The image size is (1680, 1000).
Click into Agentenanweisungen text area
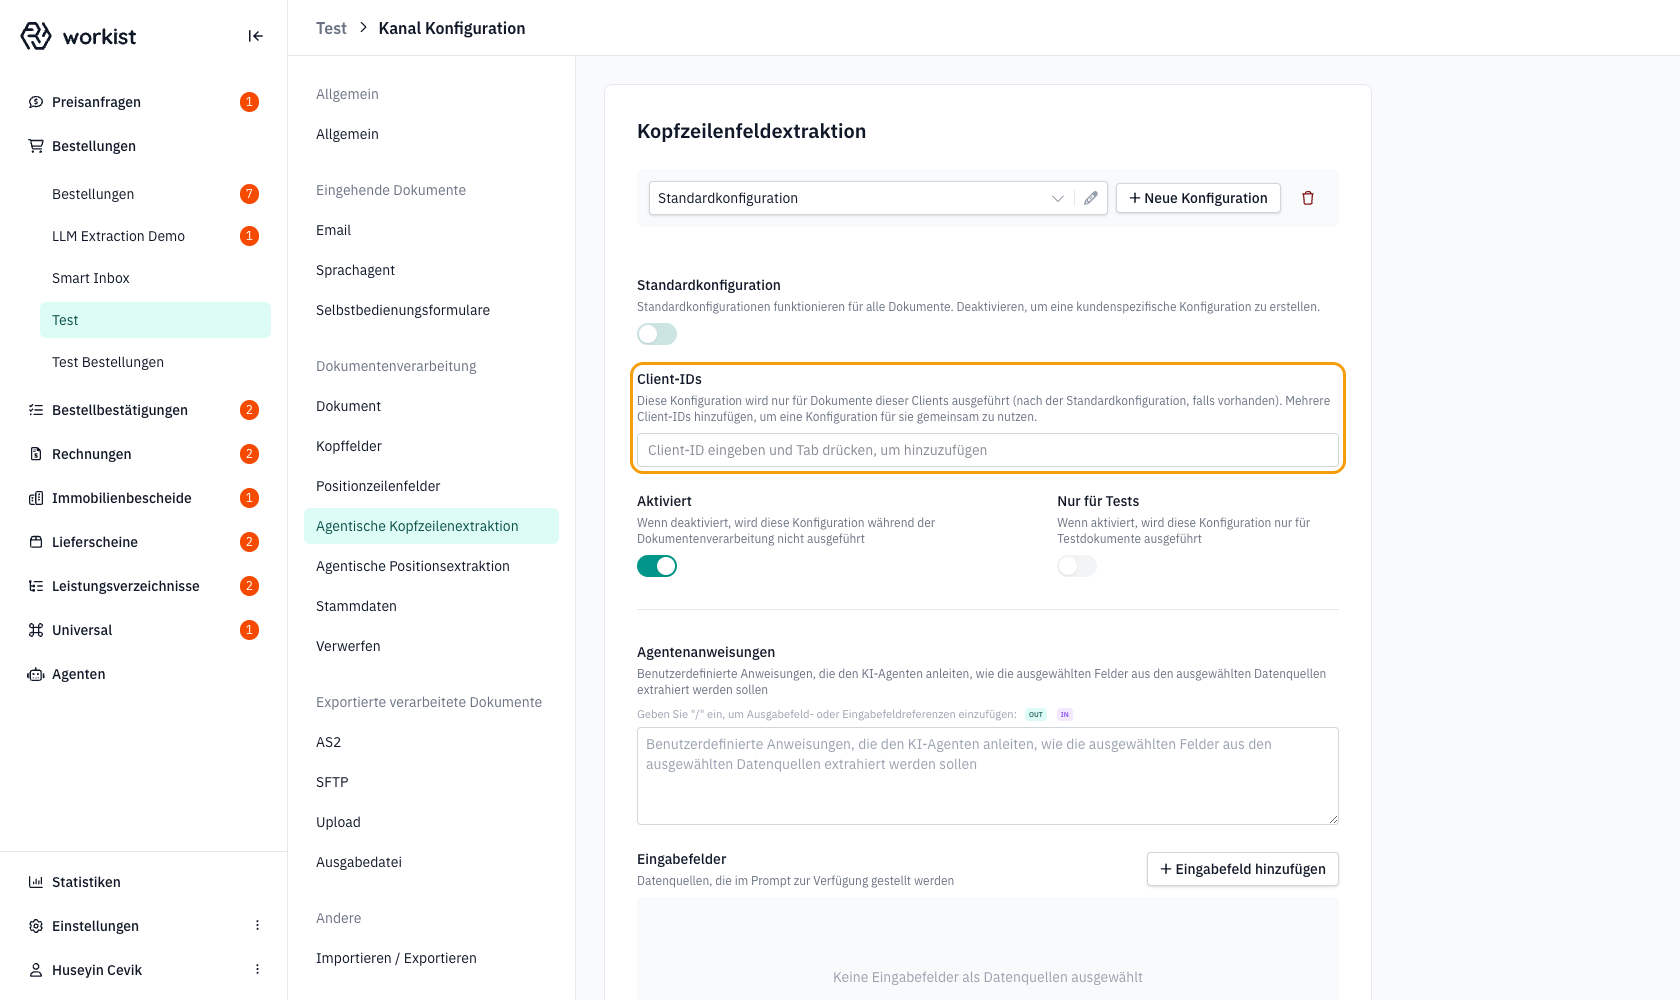click(x=988, y=776)
